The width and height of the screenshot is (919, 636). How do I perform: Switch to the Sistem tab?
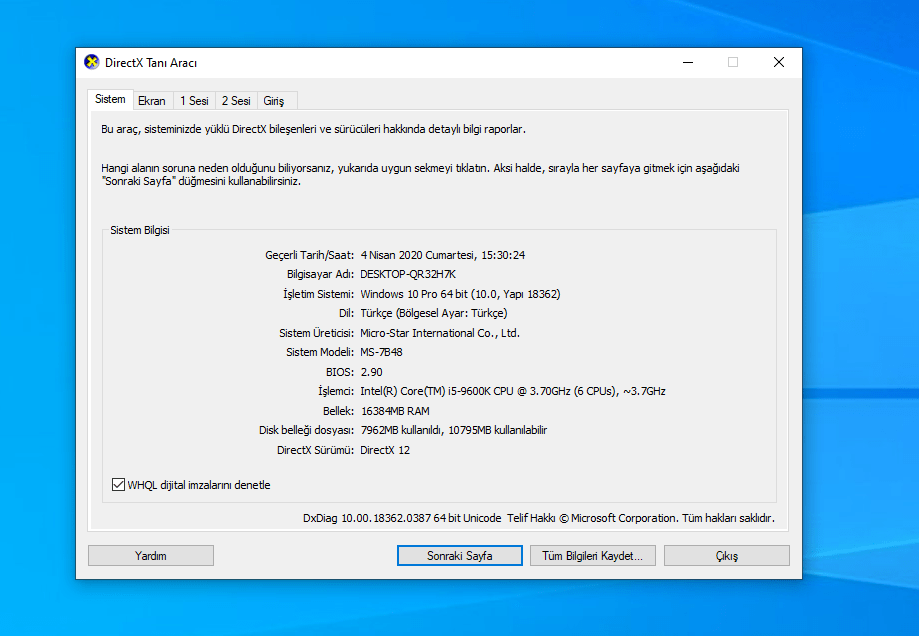[110, 99]
